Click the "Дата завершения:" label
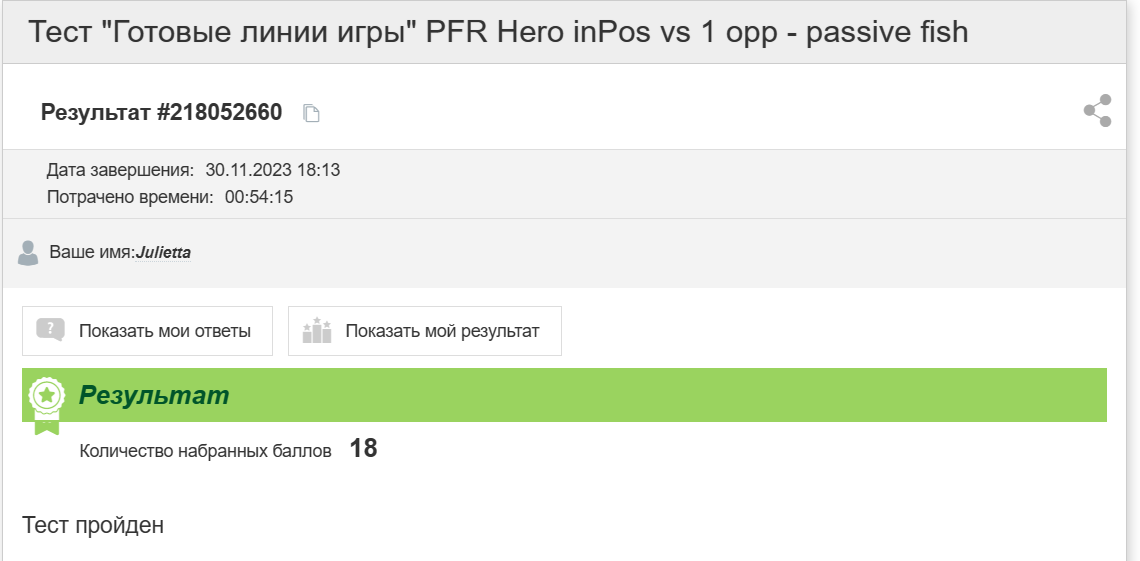 point(121,171)
